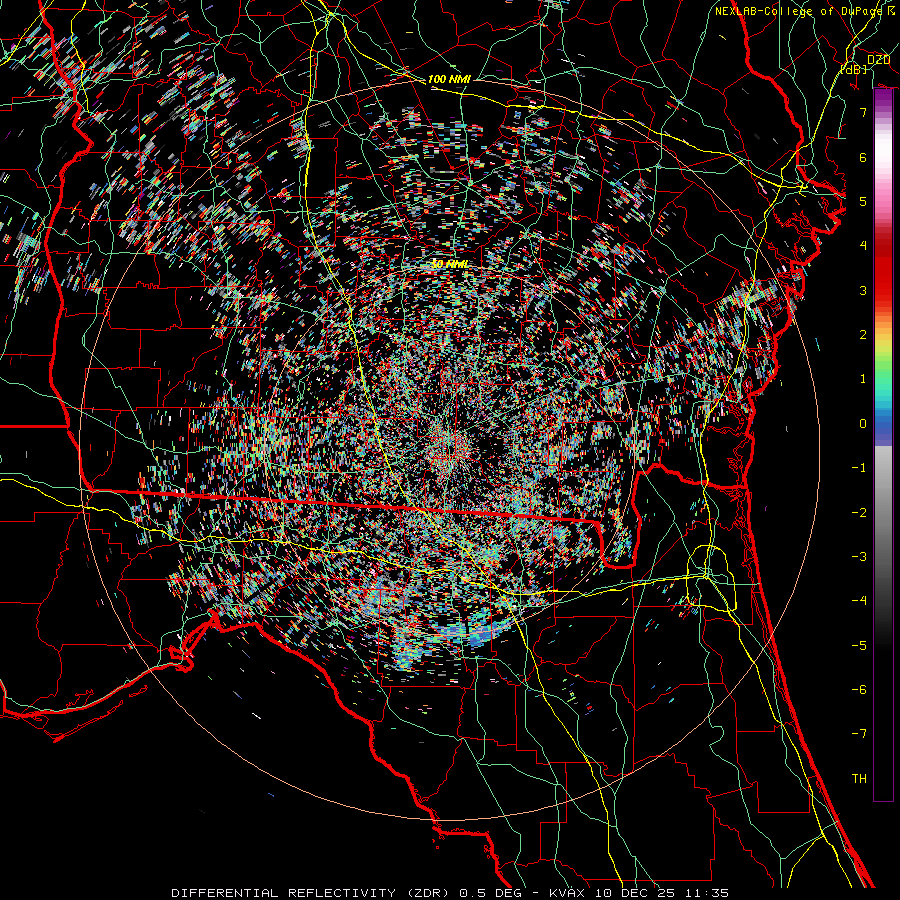Pick the pink band near 5 dB

(x=883, y=198)
